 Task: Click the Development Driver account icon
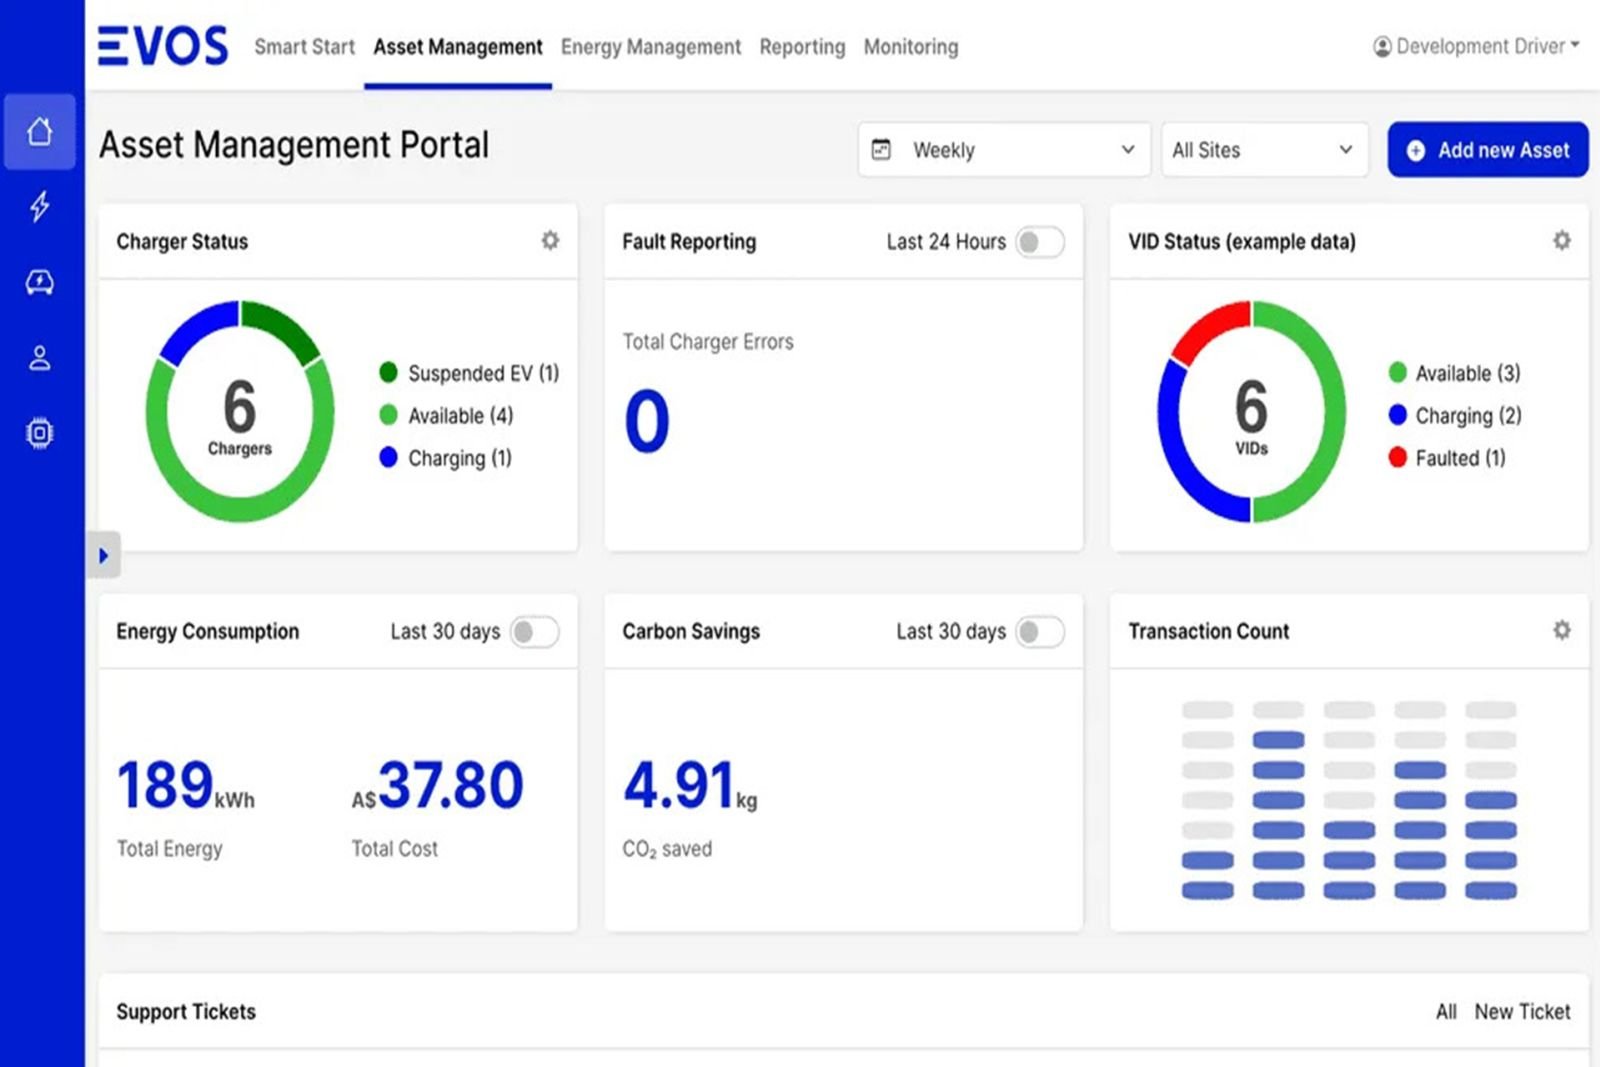pyautogui.click(x=1383, y=45)
